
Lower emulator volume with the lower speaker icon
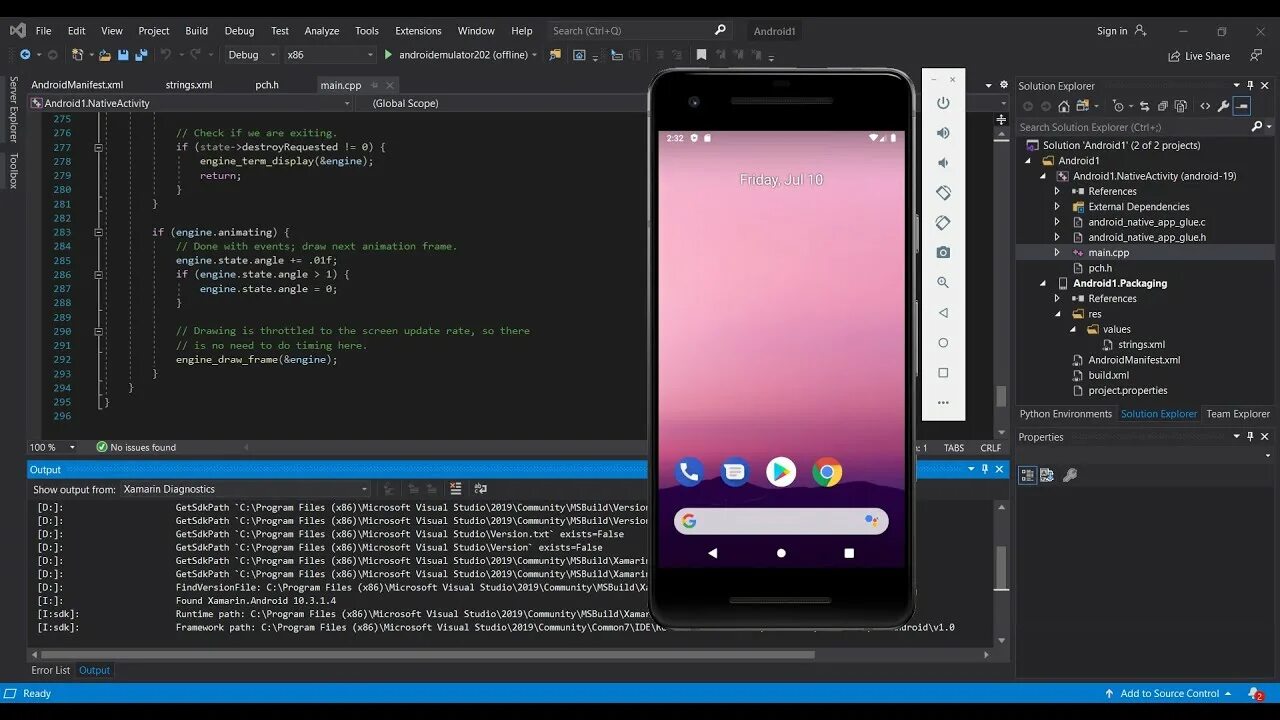pos(943,163)
